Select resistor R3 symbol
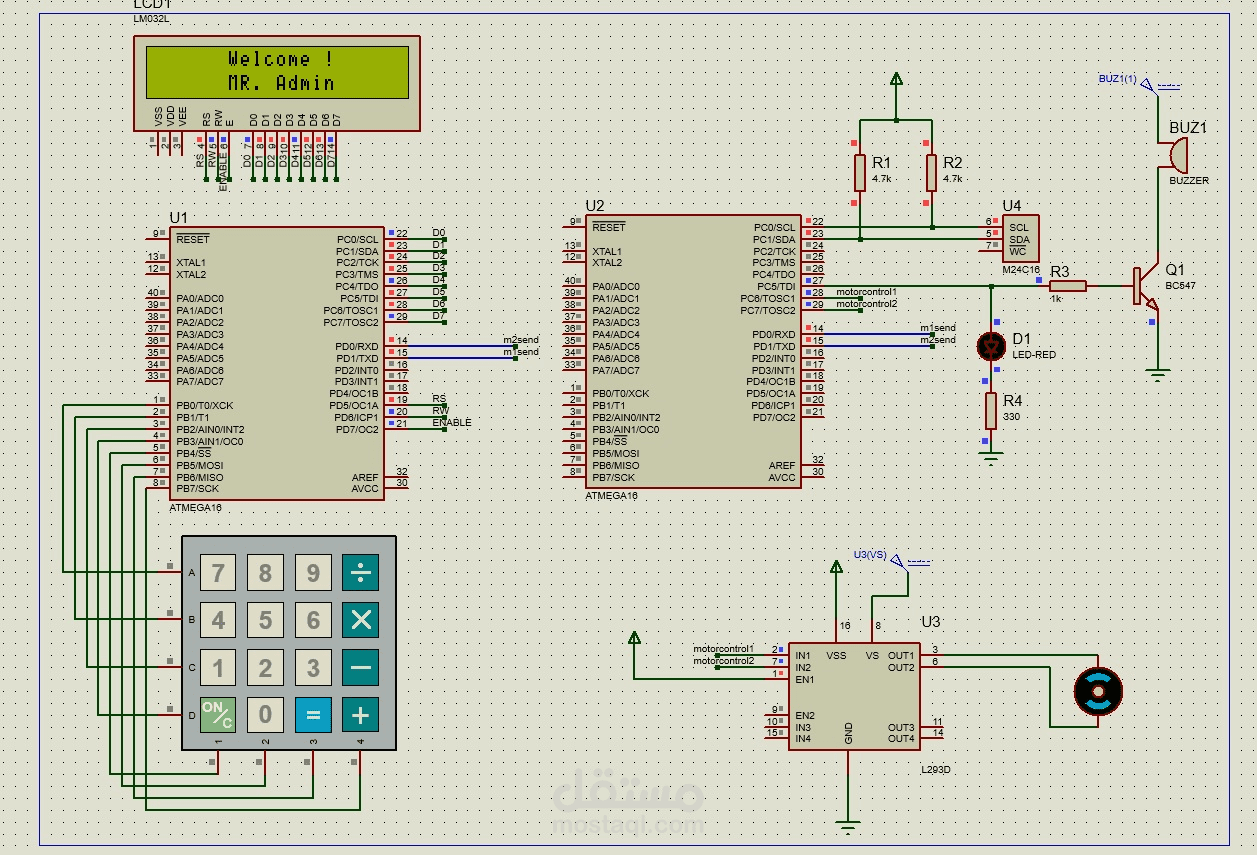The height and width of the screenshot is (855, 1257). [1068, 286]
